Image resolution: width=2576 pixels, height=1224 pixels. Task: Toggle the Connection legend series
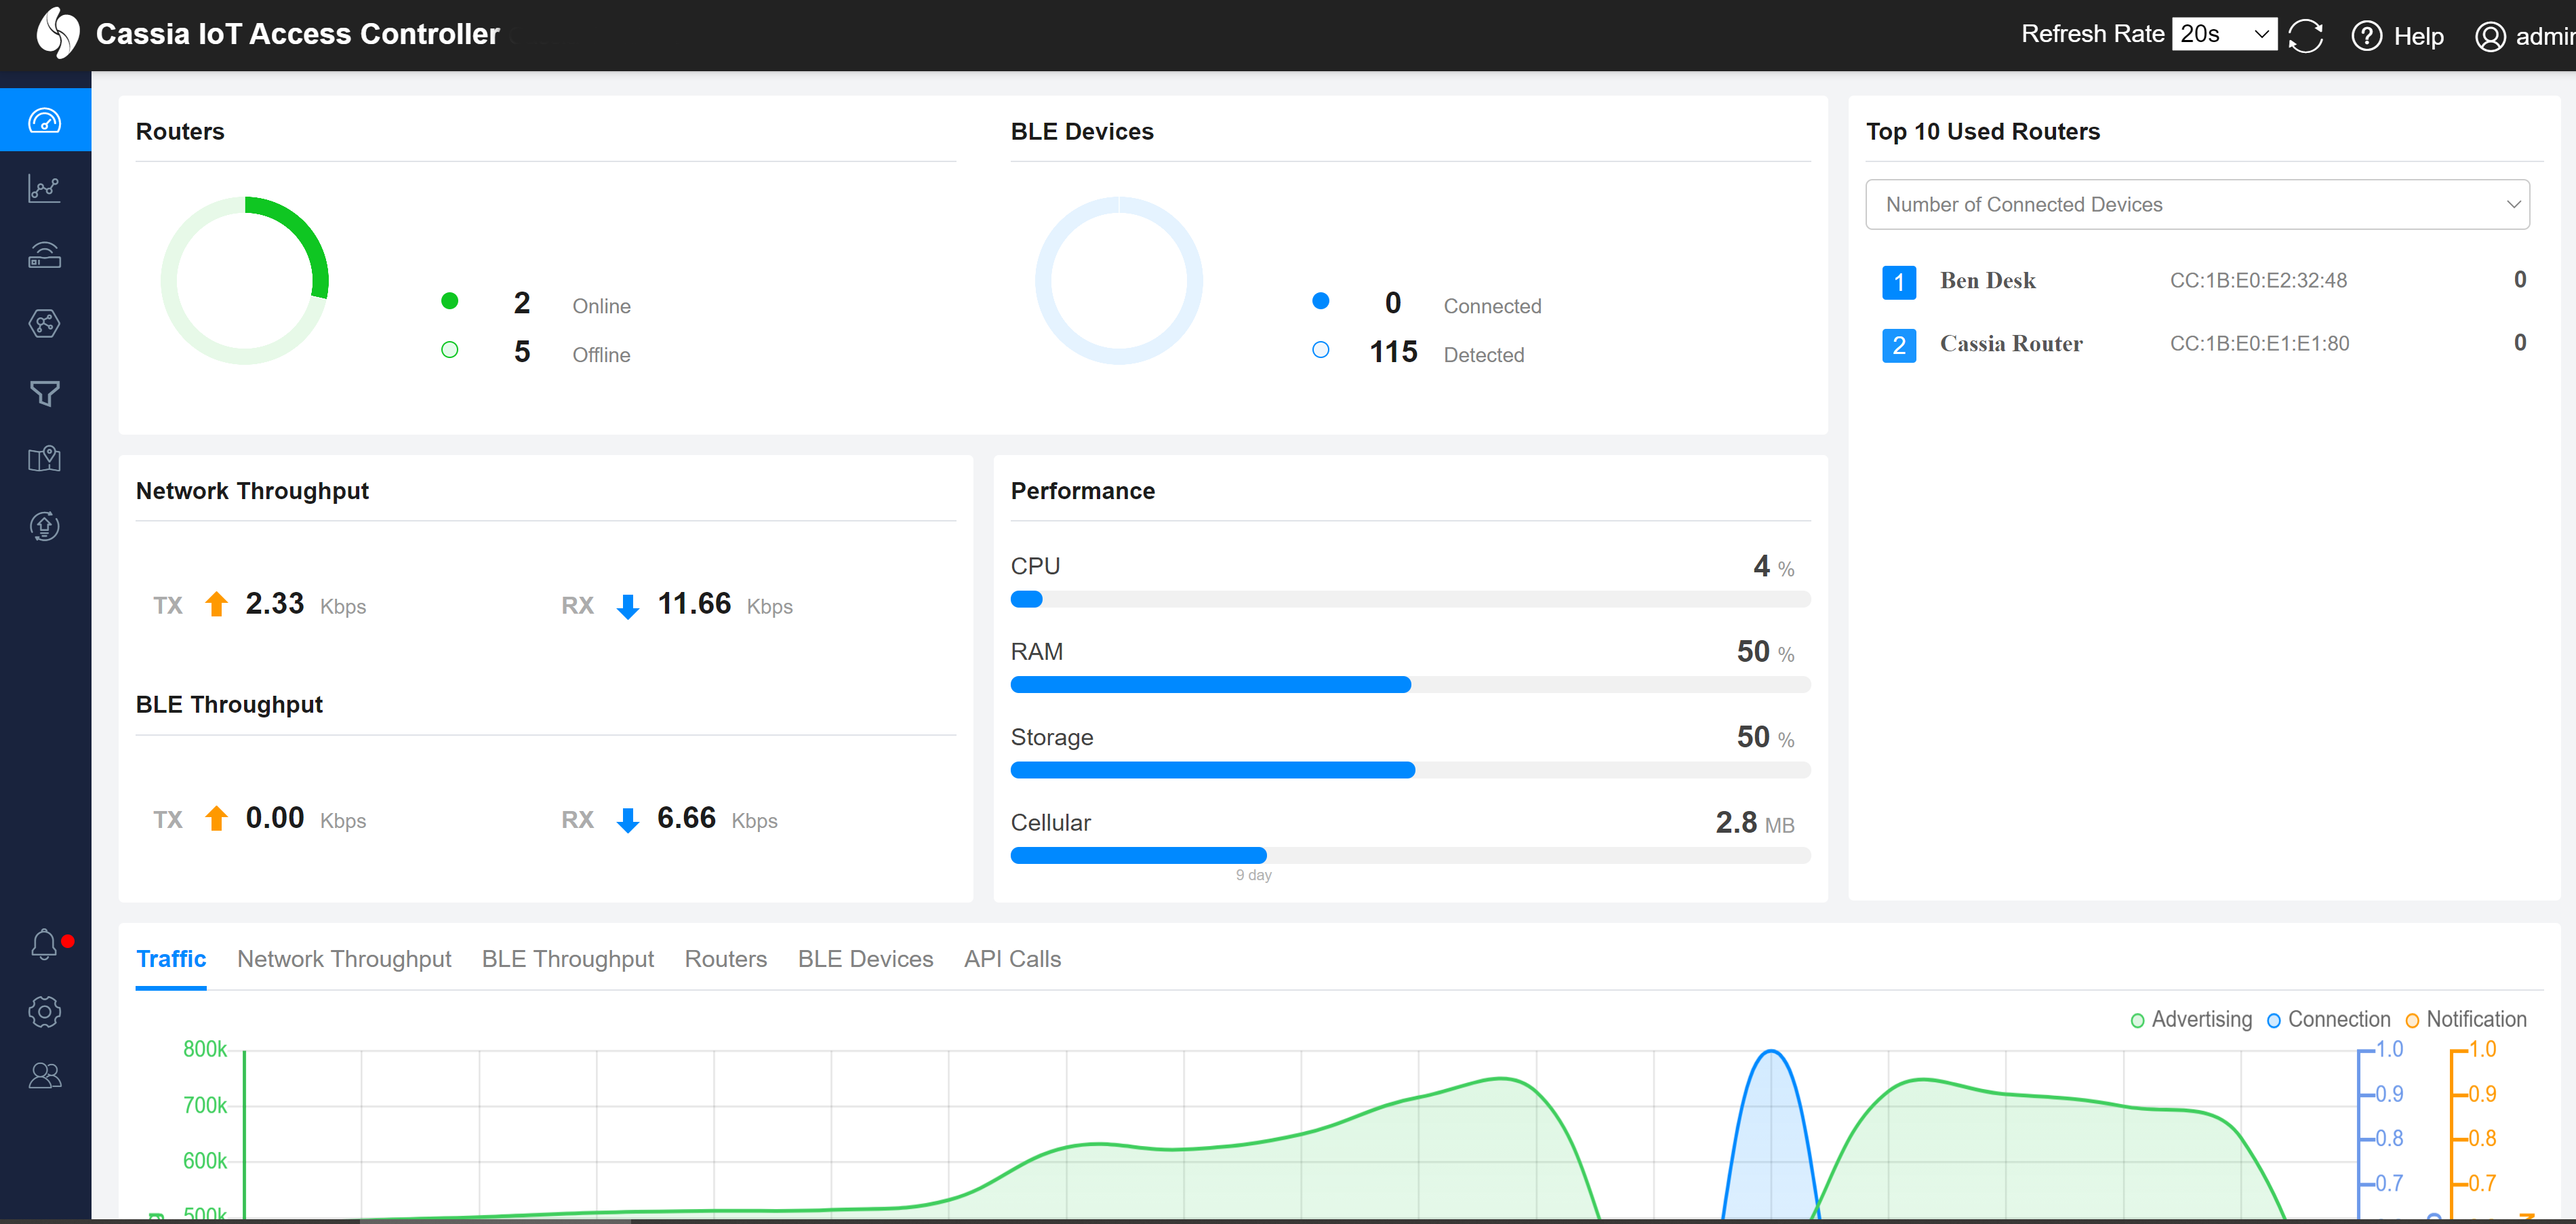pos(2328,1019)
